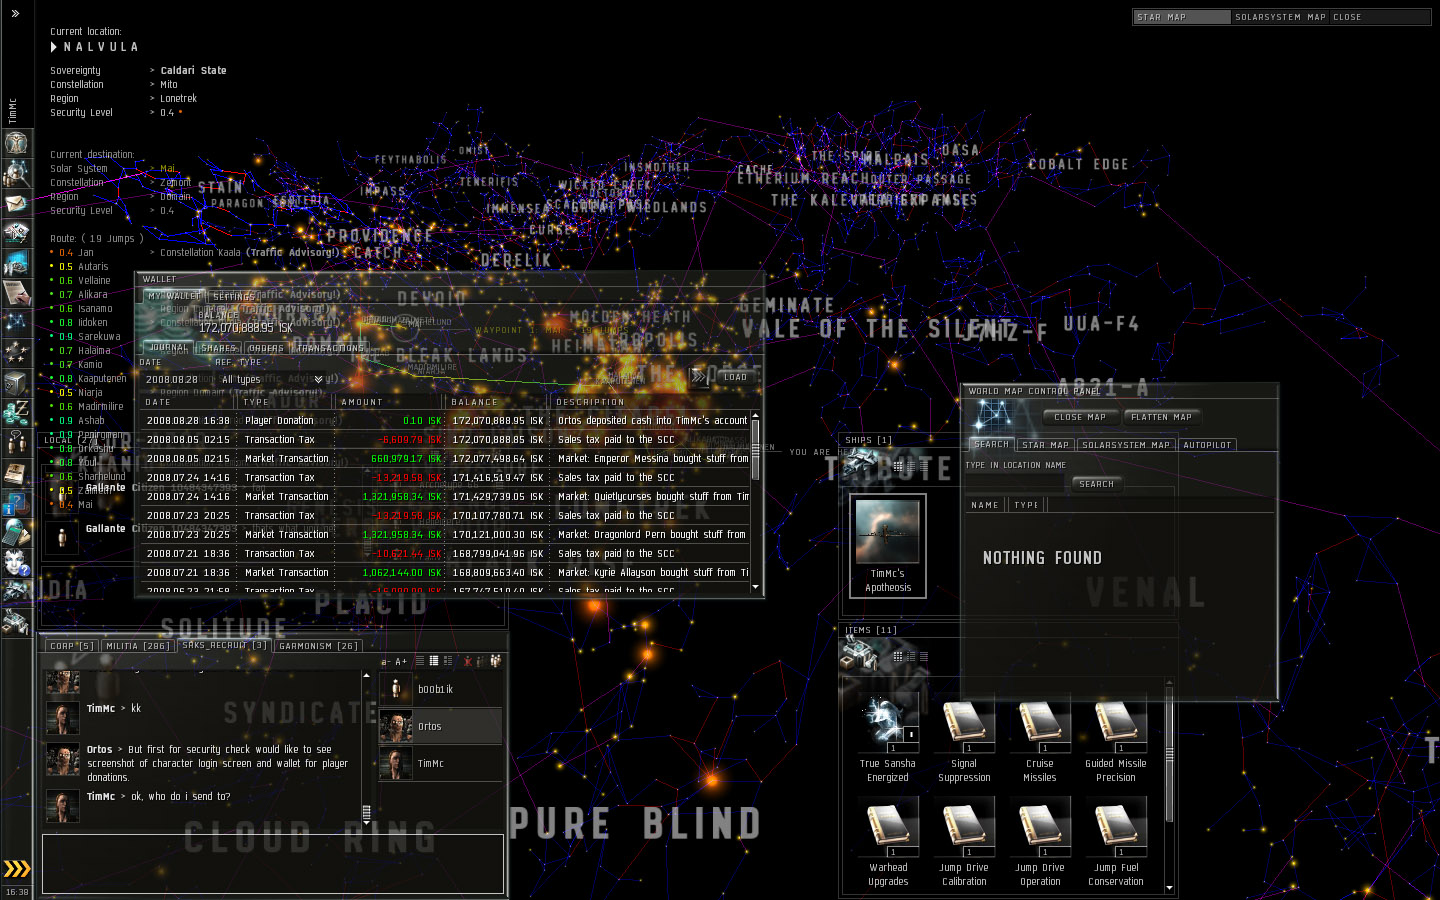This screenshot has width=1440, height=900.
Task: Switch to Garmonism [26] chat tab
Action: pos(318,646)
